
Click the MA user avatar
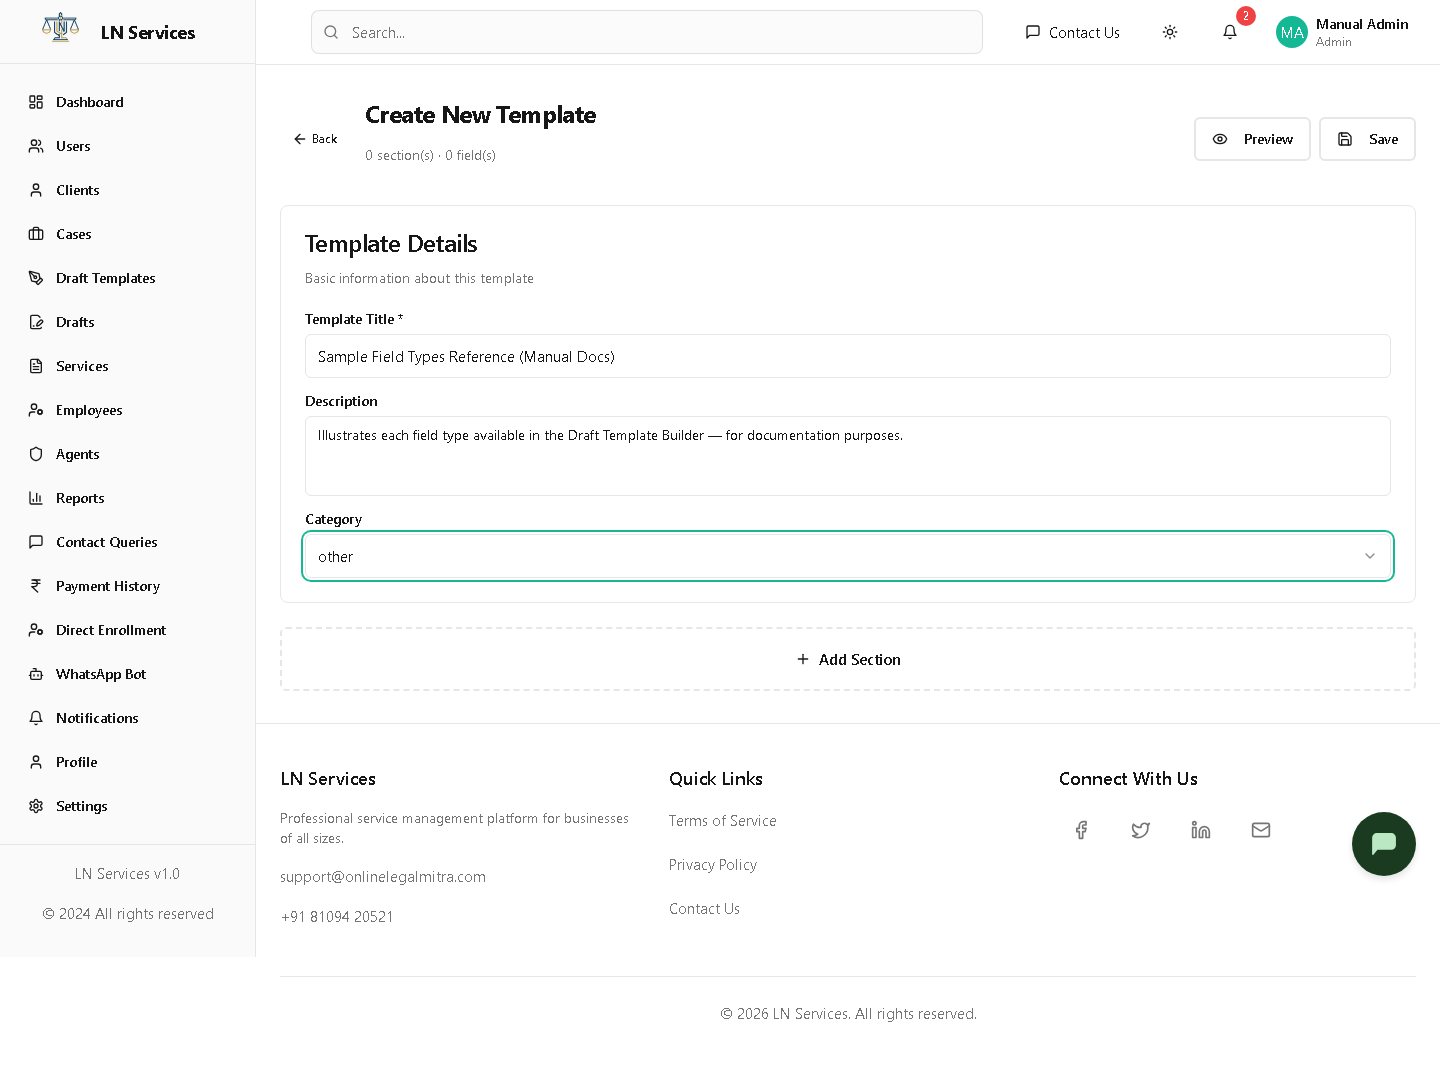point(1292,32)
